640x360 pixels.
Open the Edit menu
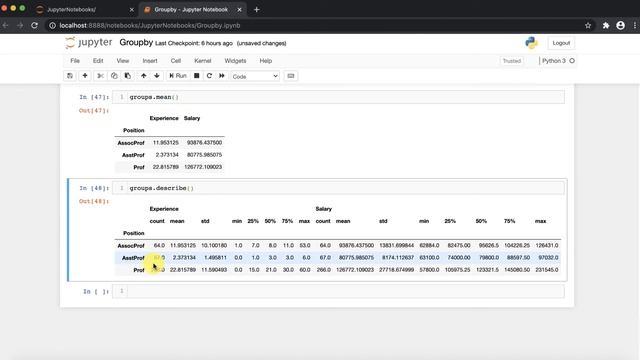[x=98, y=61]
